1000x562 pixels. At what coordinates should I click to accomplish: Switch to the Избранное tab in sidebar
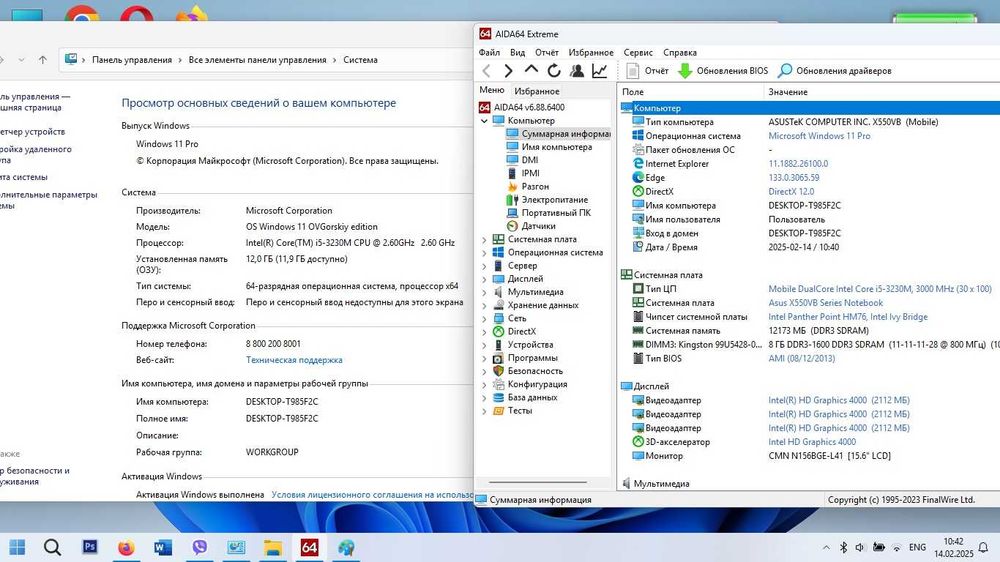tap(537, 91)
